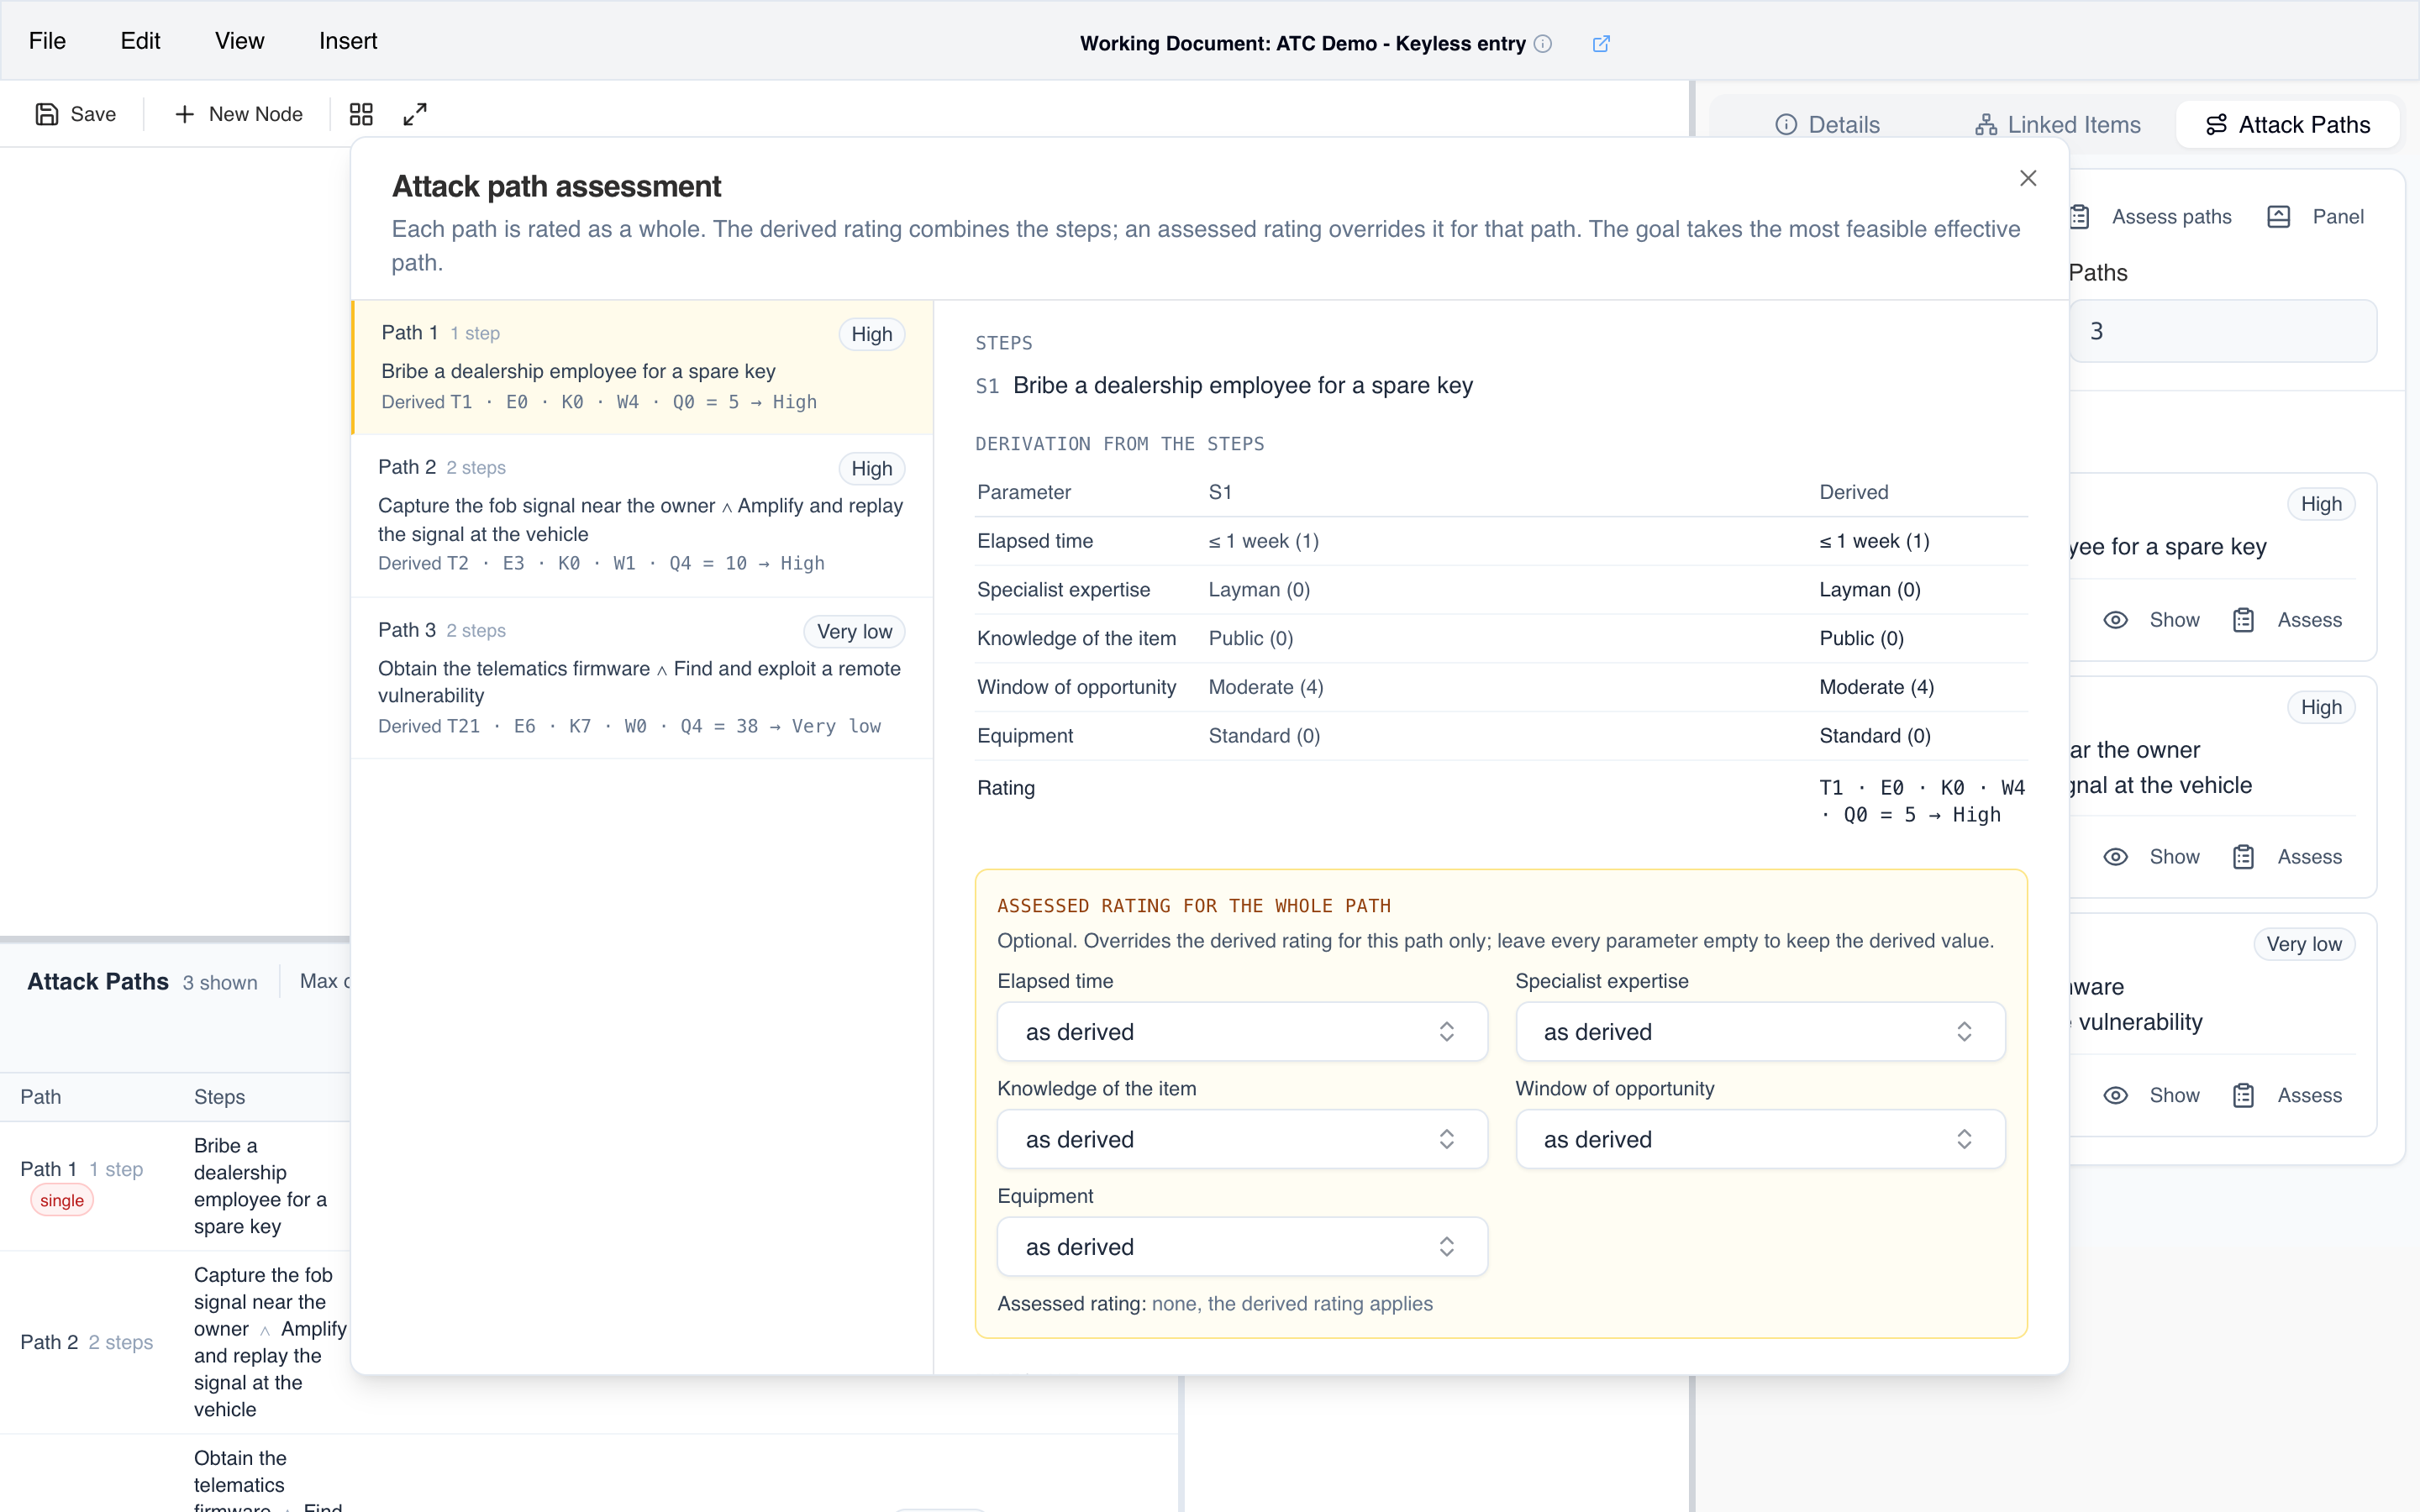Open the Insert menu
The image size is (2420, 1512).
click(x=348, y=41)
